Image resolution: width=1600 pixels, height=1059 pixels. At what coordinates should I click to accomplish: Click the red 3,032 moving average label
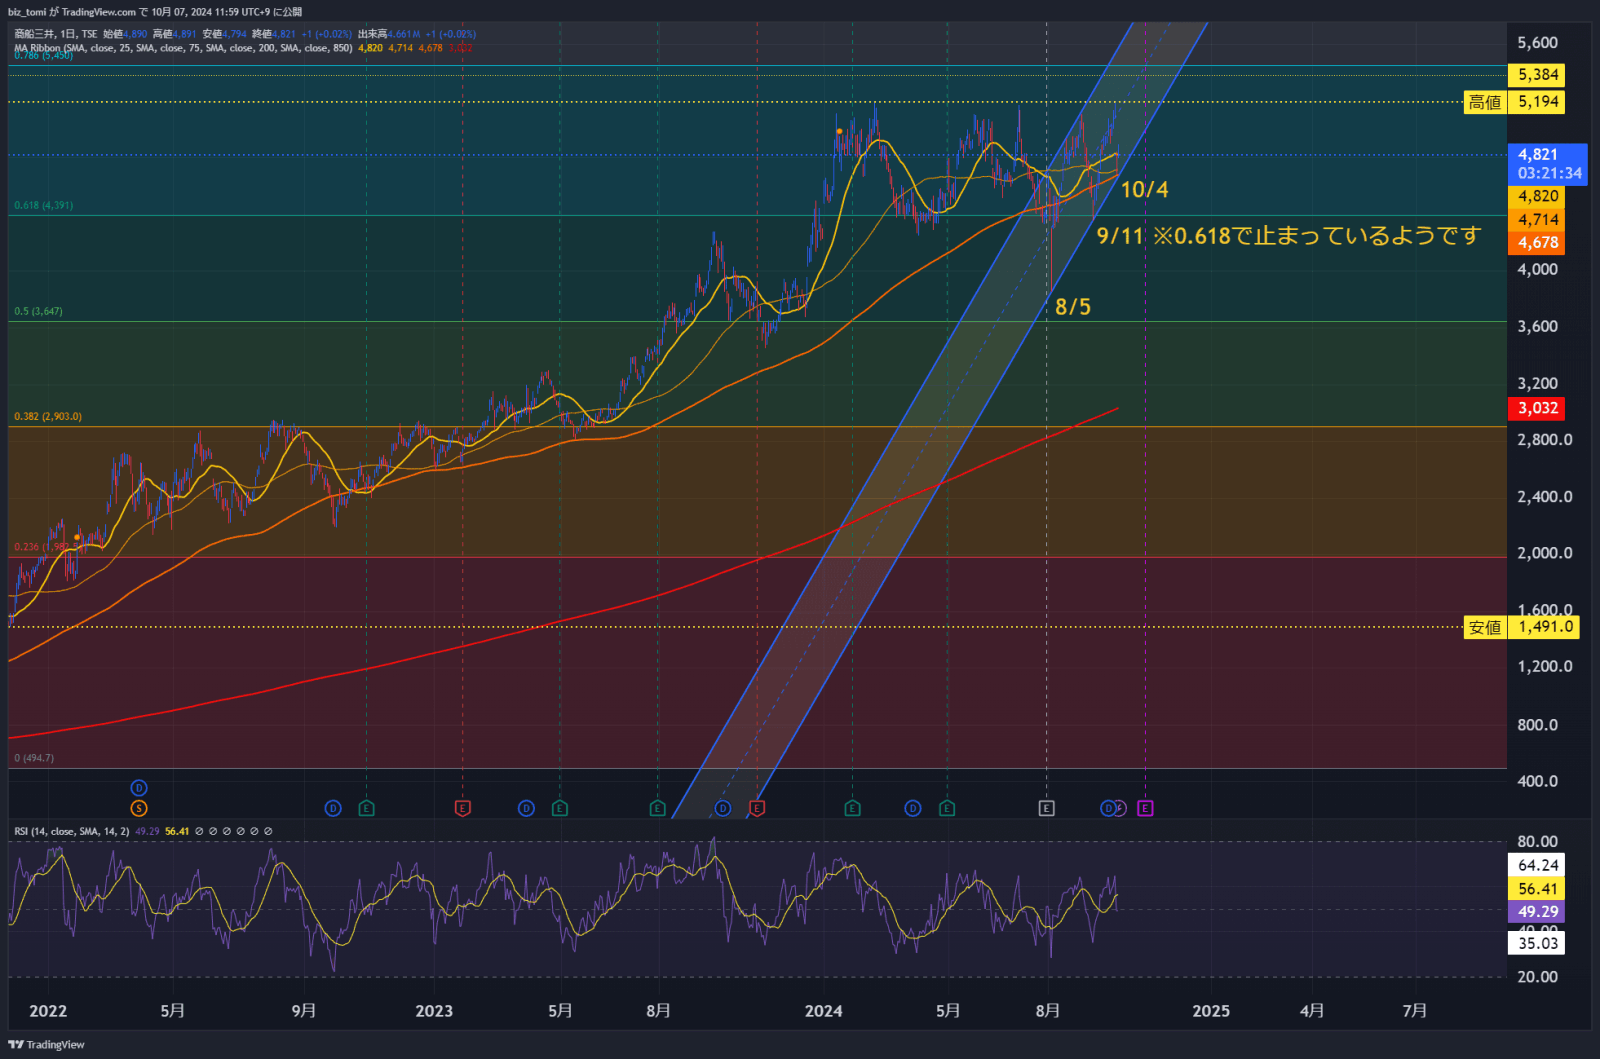[x=1537, y=408]
